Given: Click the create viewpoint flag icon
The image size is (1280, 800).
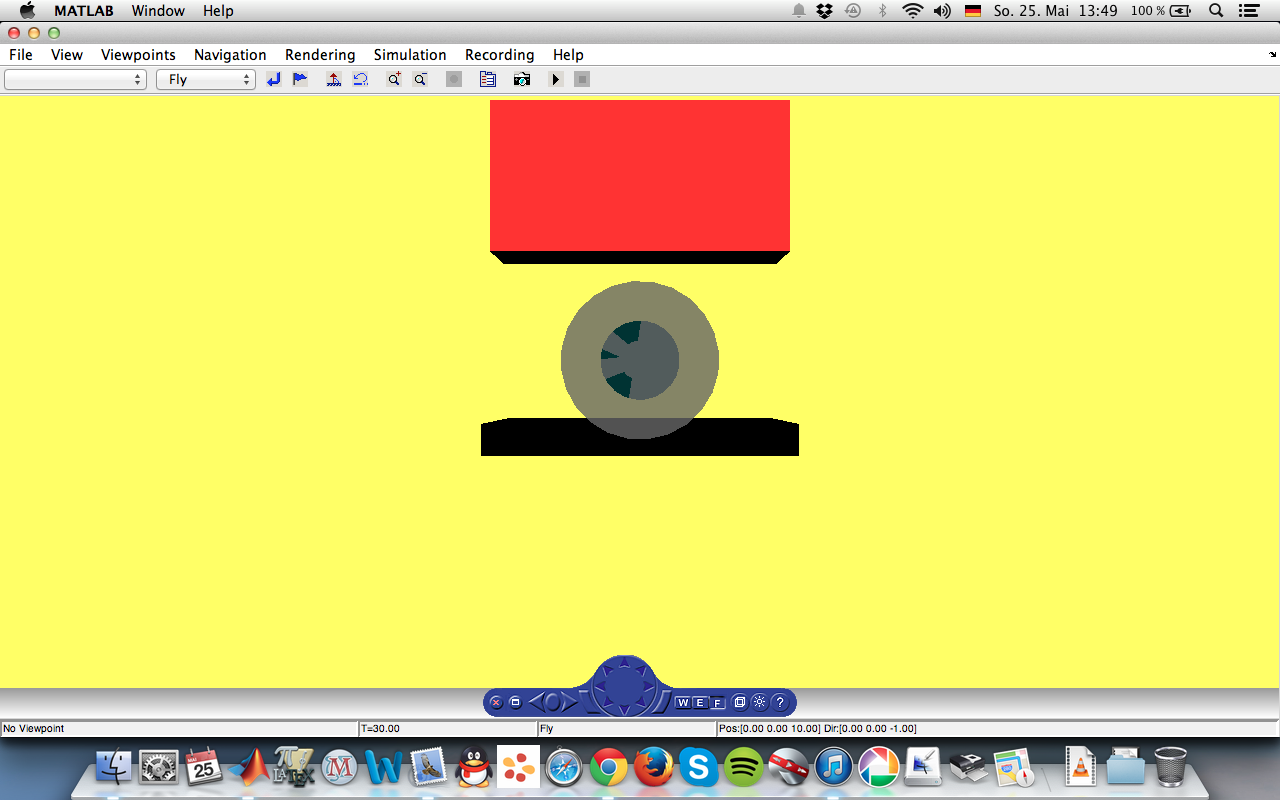Looking at the screenshot, I should point(300,79).
